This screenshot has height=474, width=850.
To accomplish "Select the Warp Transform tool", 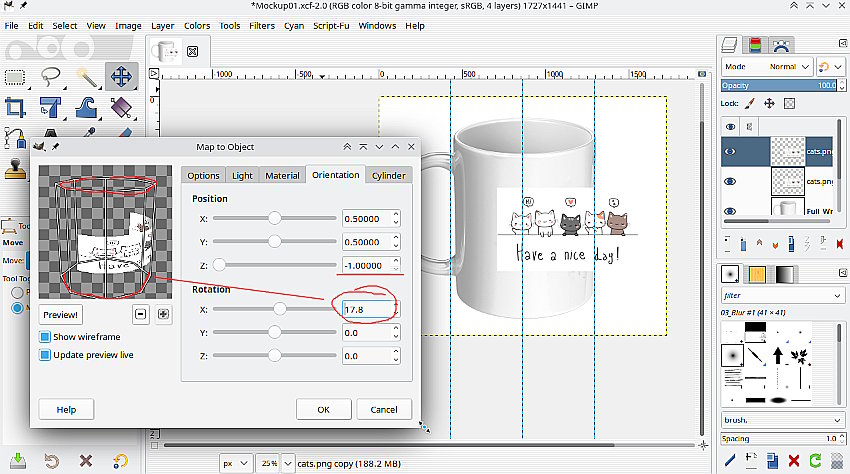I will (x=87, y=107).
